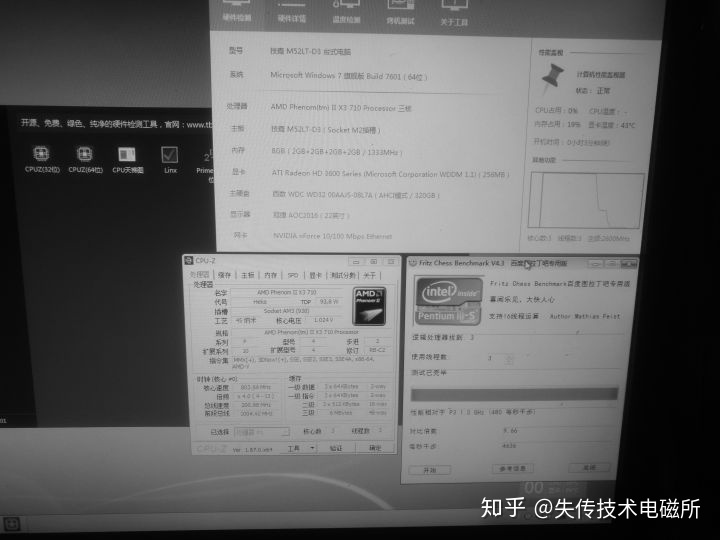Select the 主板 tab in CPU-Z
Screen dimensions: 720x540
tap(248, 275)
